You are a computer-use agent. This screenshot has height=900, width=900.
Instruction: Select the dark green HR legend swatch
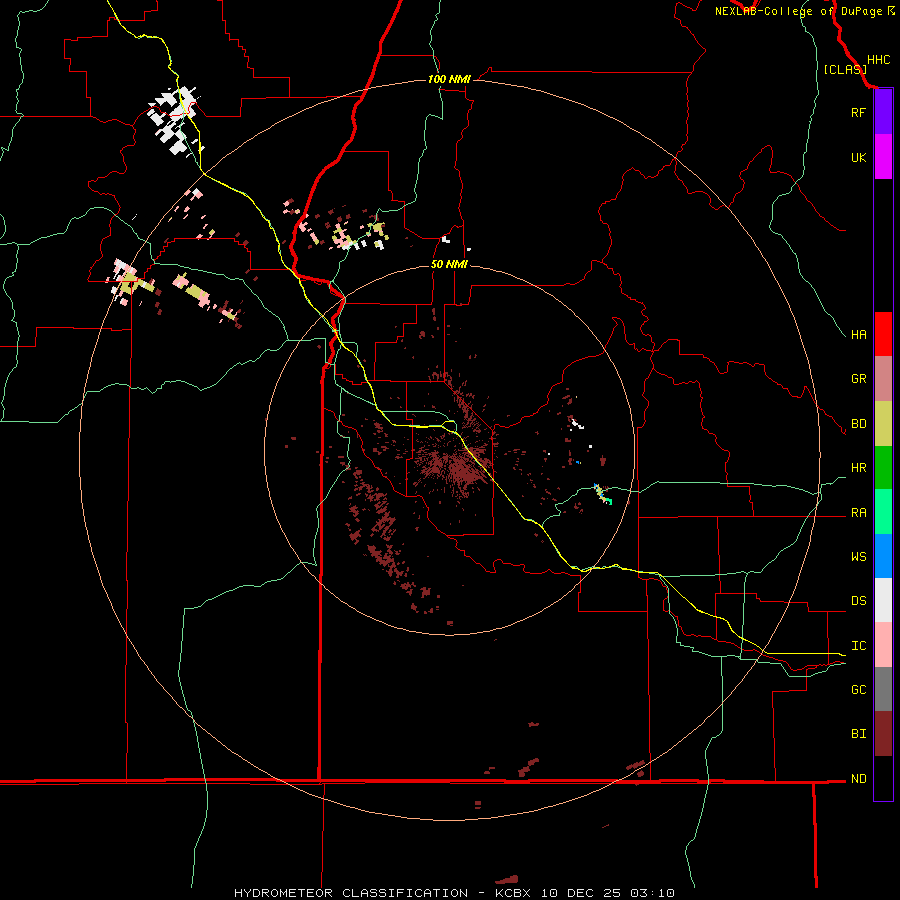[x=883, y=468]
